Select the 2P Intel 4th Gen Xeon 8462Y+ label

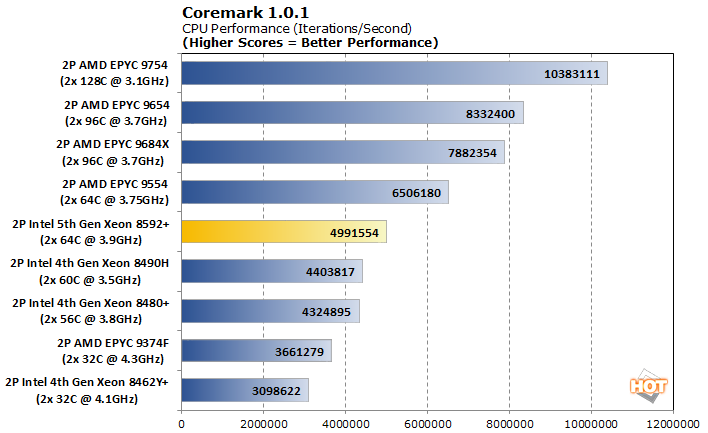click(x=87, y=382)
